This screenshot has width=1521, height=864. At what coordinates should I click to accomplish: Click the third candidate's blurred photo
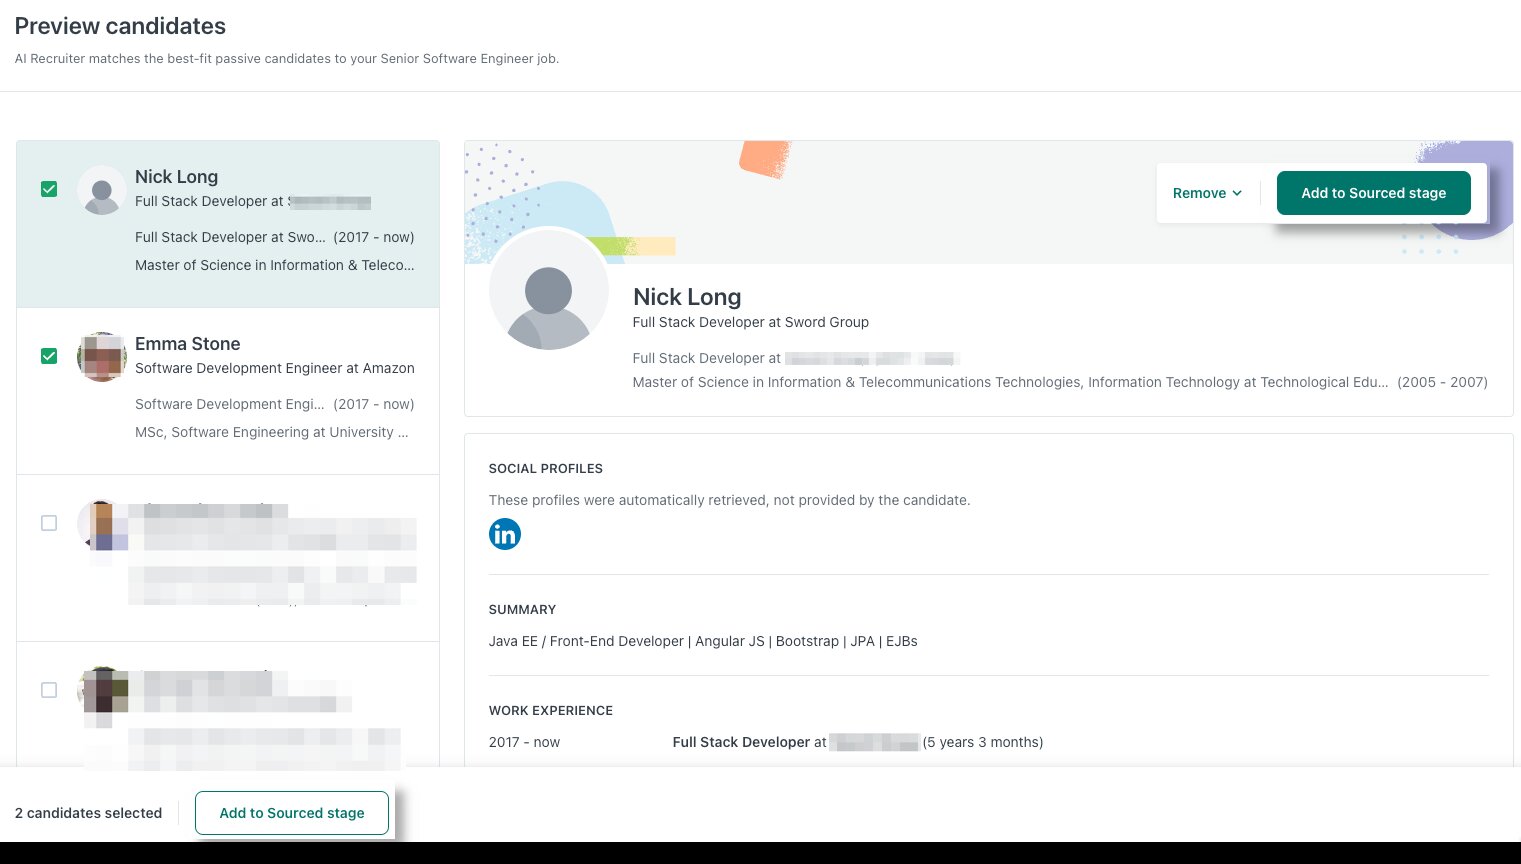102,525
